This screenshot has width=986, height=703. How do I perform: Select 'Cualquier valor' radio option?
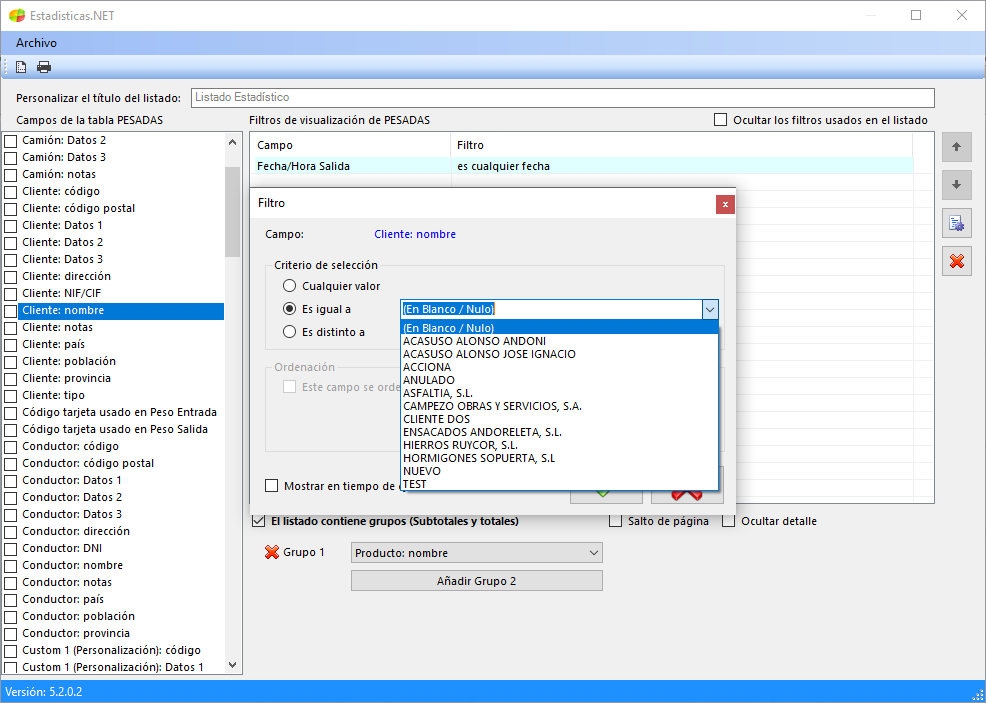coord(289,286)
